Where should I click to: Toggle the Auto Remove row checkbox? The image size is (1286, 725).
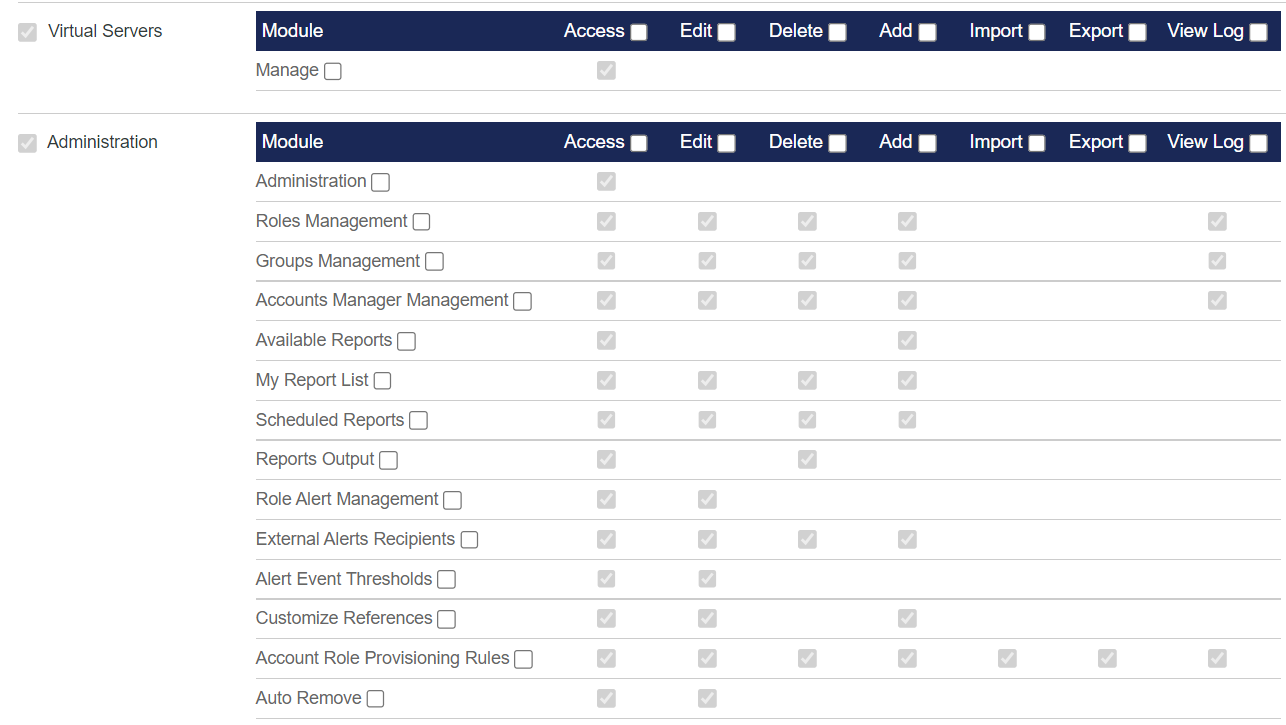tap(375, 699)
